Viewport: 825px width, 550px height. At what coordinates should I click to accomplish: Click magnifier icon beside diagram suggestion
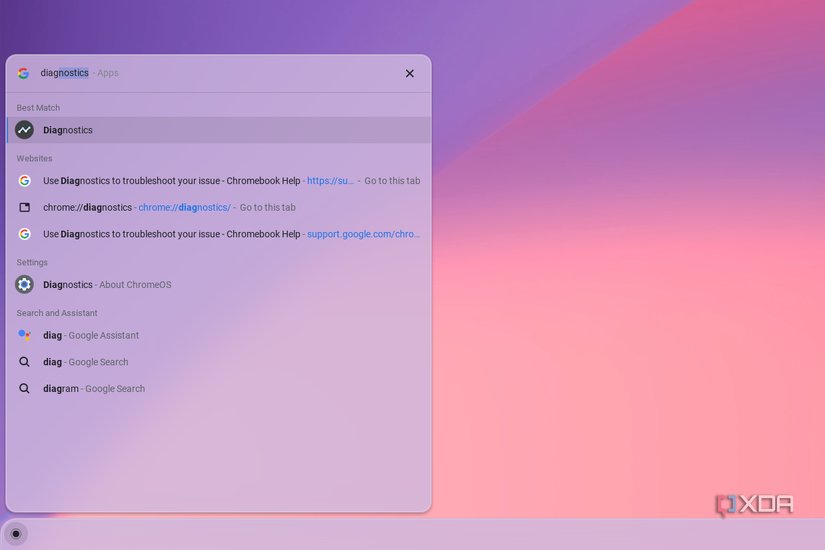24,388
